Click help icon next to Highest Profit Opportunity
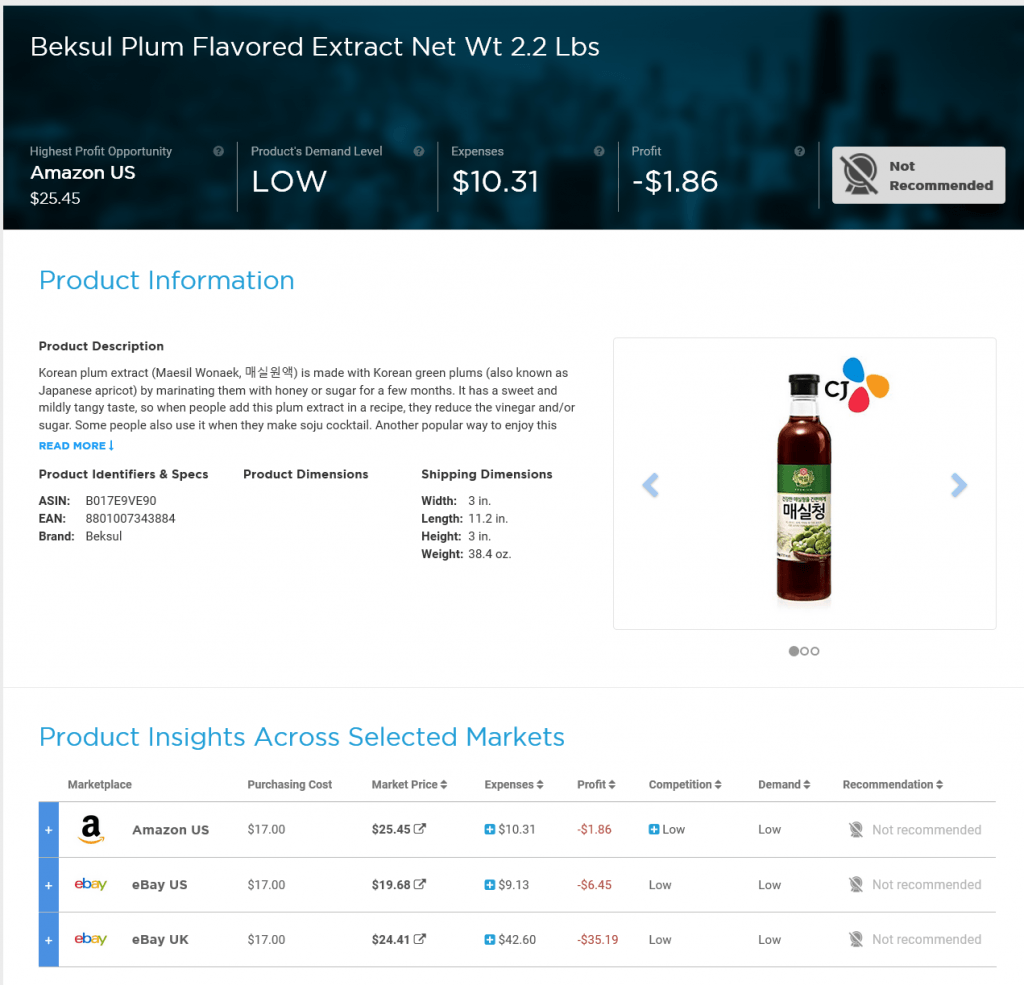 click(x=218, y=151)
